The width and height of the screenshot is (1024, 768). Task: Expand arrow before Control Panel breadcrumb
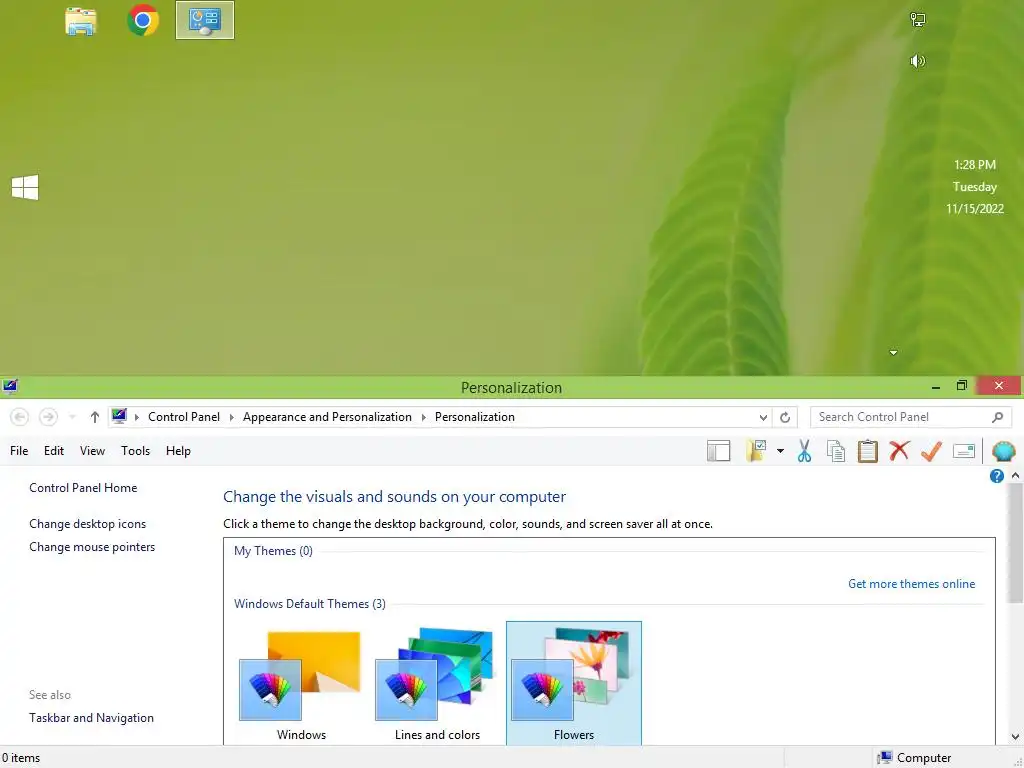click(136, 417)
